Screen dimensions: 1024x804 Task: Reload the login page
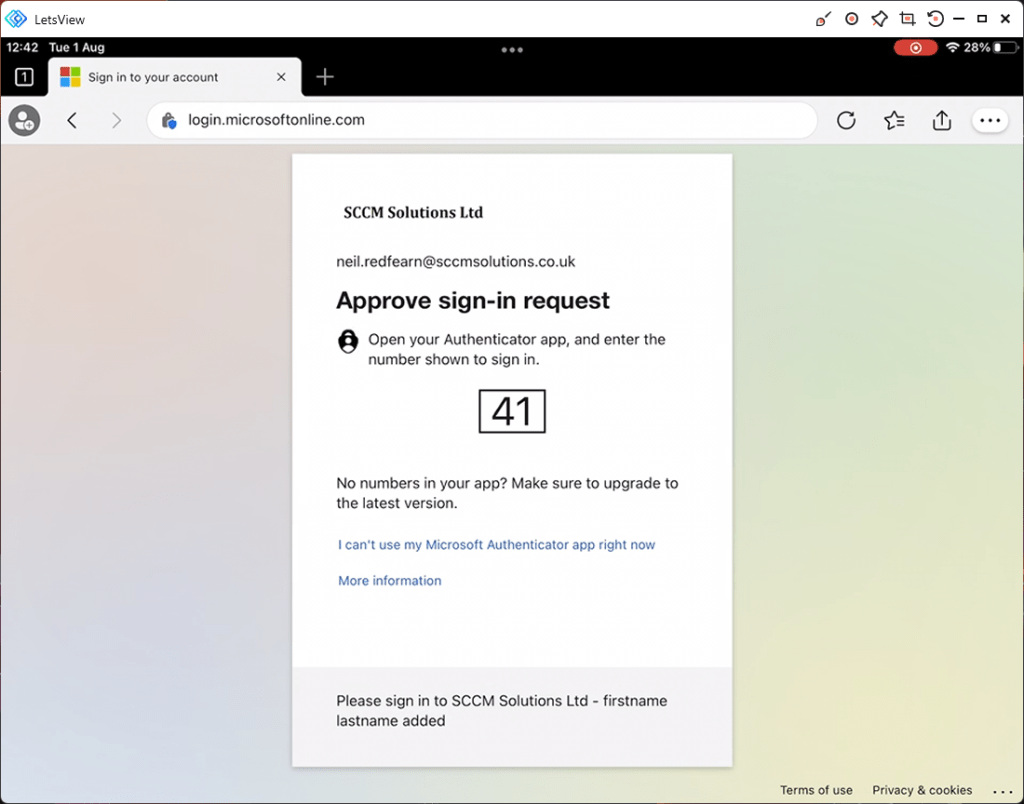point(846,121)
